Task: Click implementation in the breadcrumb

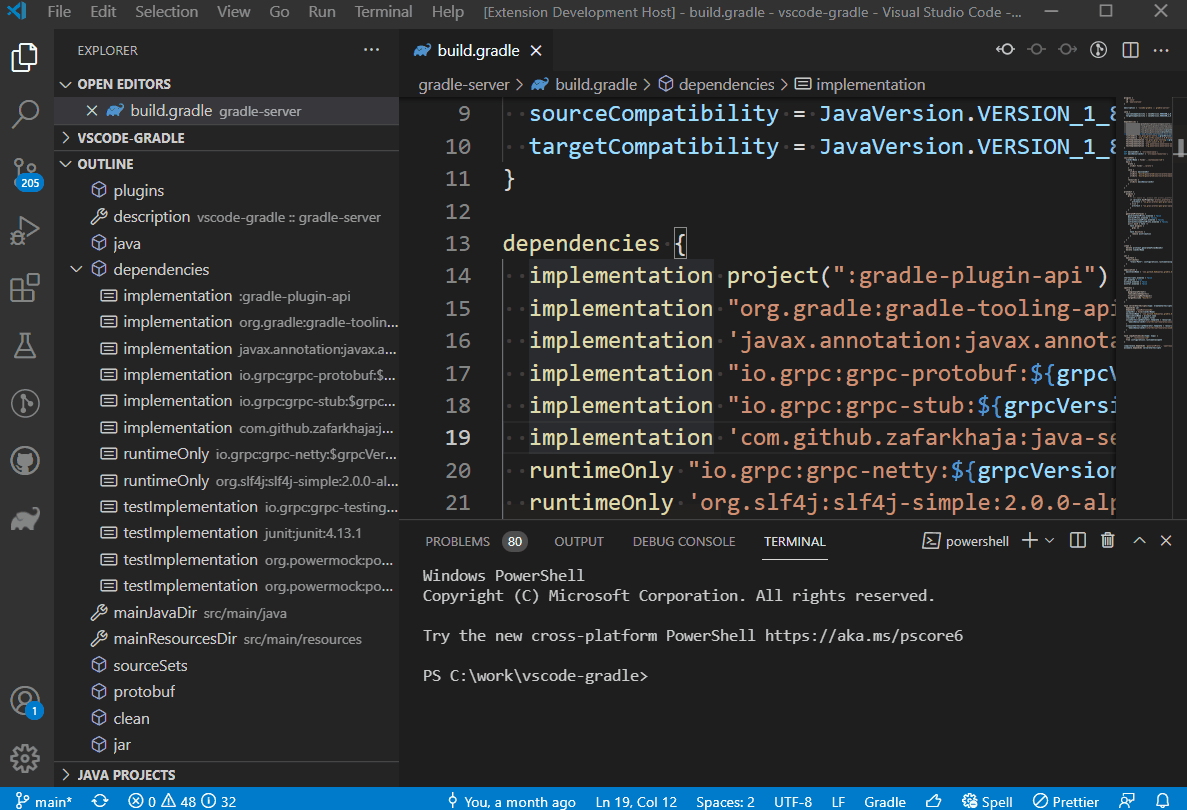Action: pos(861,85)
